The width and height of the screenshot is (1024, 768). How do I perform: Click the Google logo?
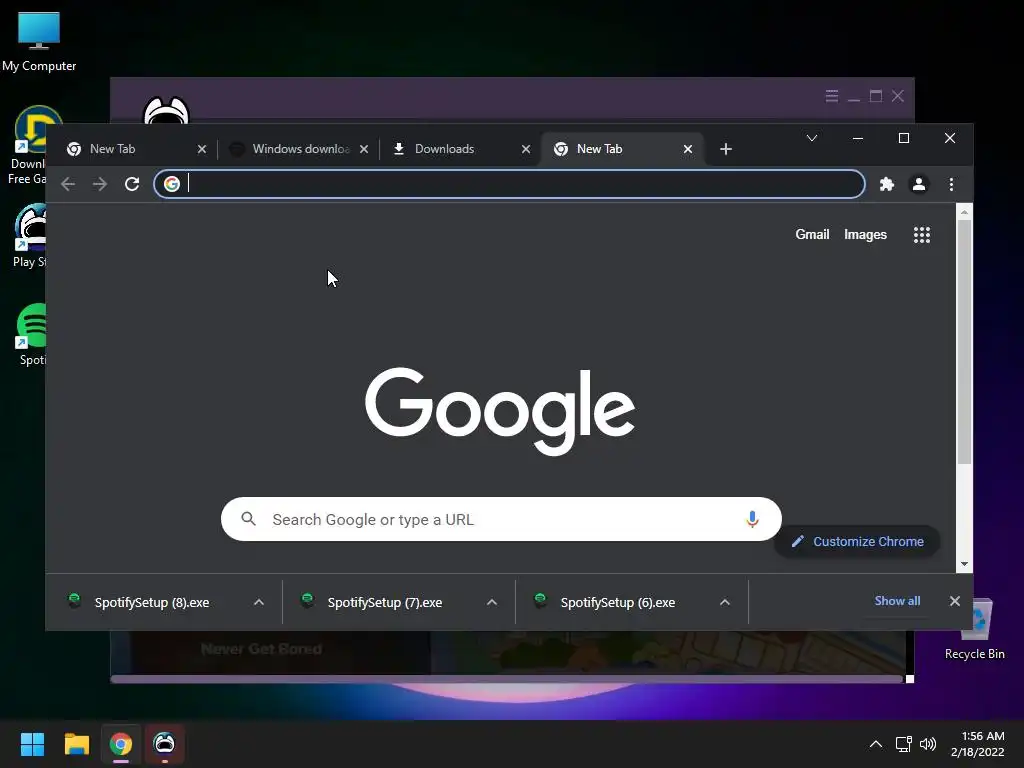500,411
